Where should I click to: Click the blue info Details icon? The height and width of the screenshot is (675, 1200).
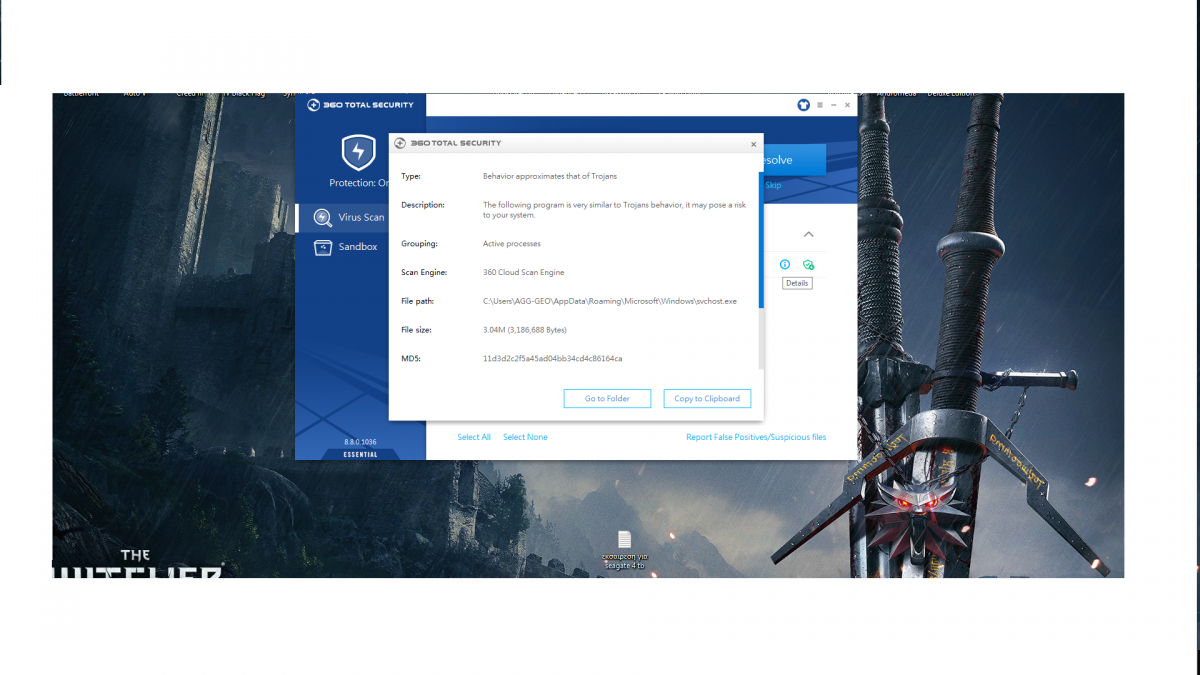785,265
